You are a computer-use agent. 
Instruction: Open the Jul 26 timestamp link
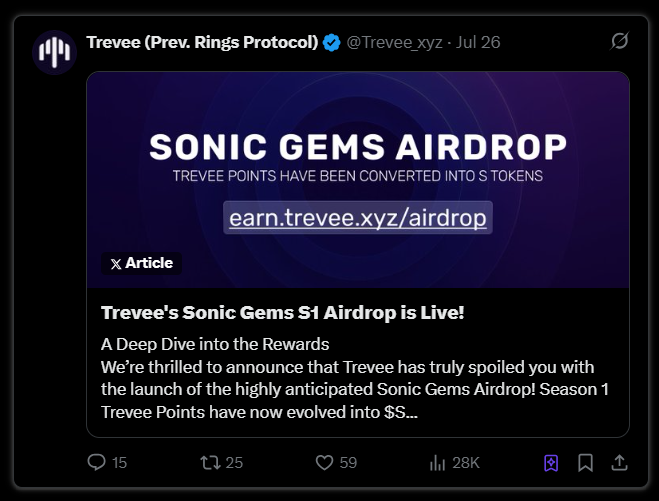point(477,42)
